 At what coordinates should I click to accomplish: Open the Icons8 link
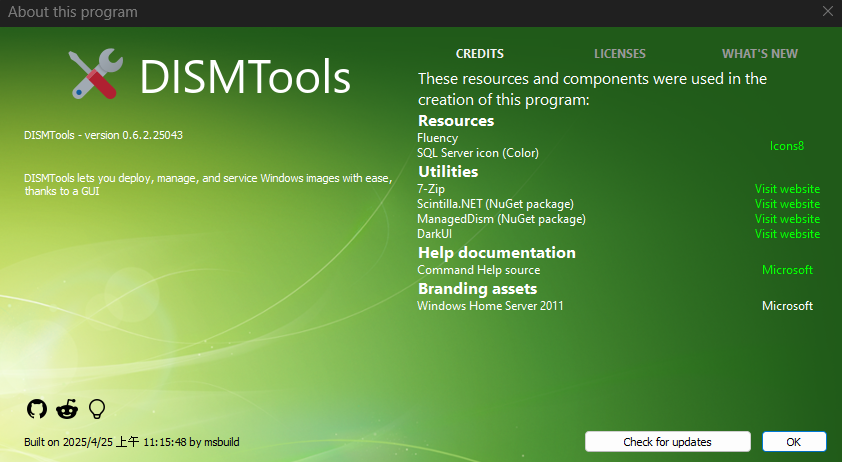[787, 146]
